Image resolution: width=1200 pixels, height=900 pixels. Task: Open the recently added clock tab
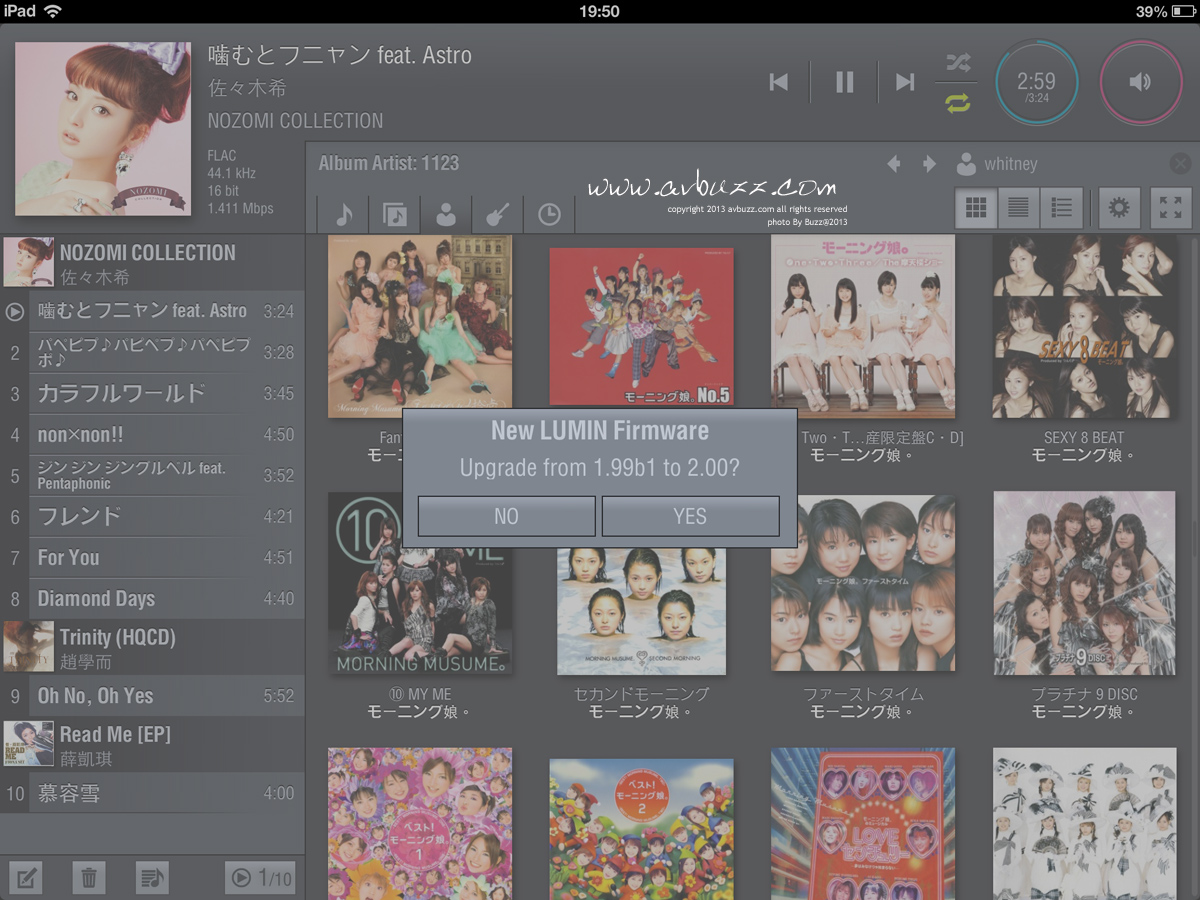[548, 214]
